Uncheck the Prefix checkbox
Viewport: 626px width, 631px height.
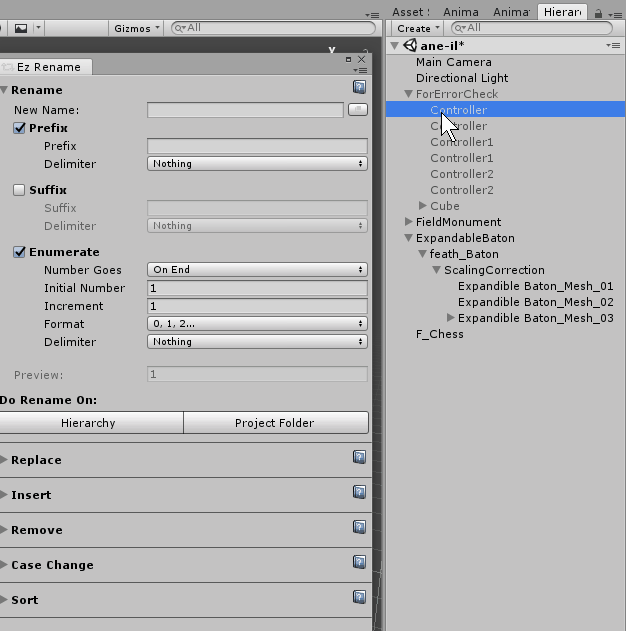point(19,128)
